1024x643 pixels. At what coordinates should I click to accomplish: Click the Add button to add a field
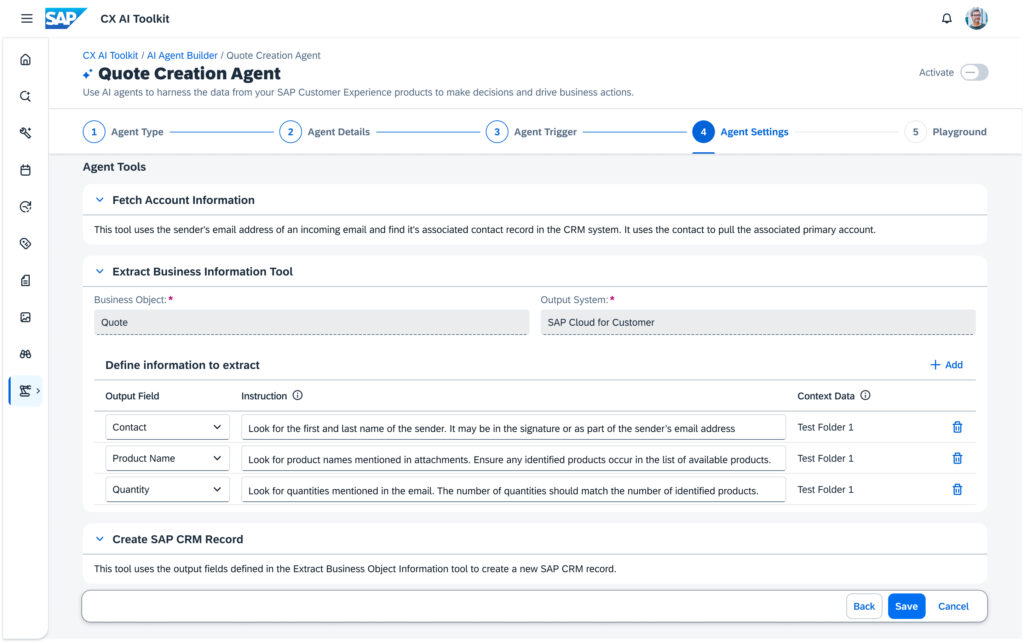[946, 365]
